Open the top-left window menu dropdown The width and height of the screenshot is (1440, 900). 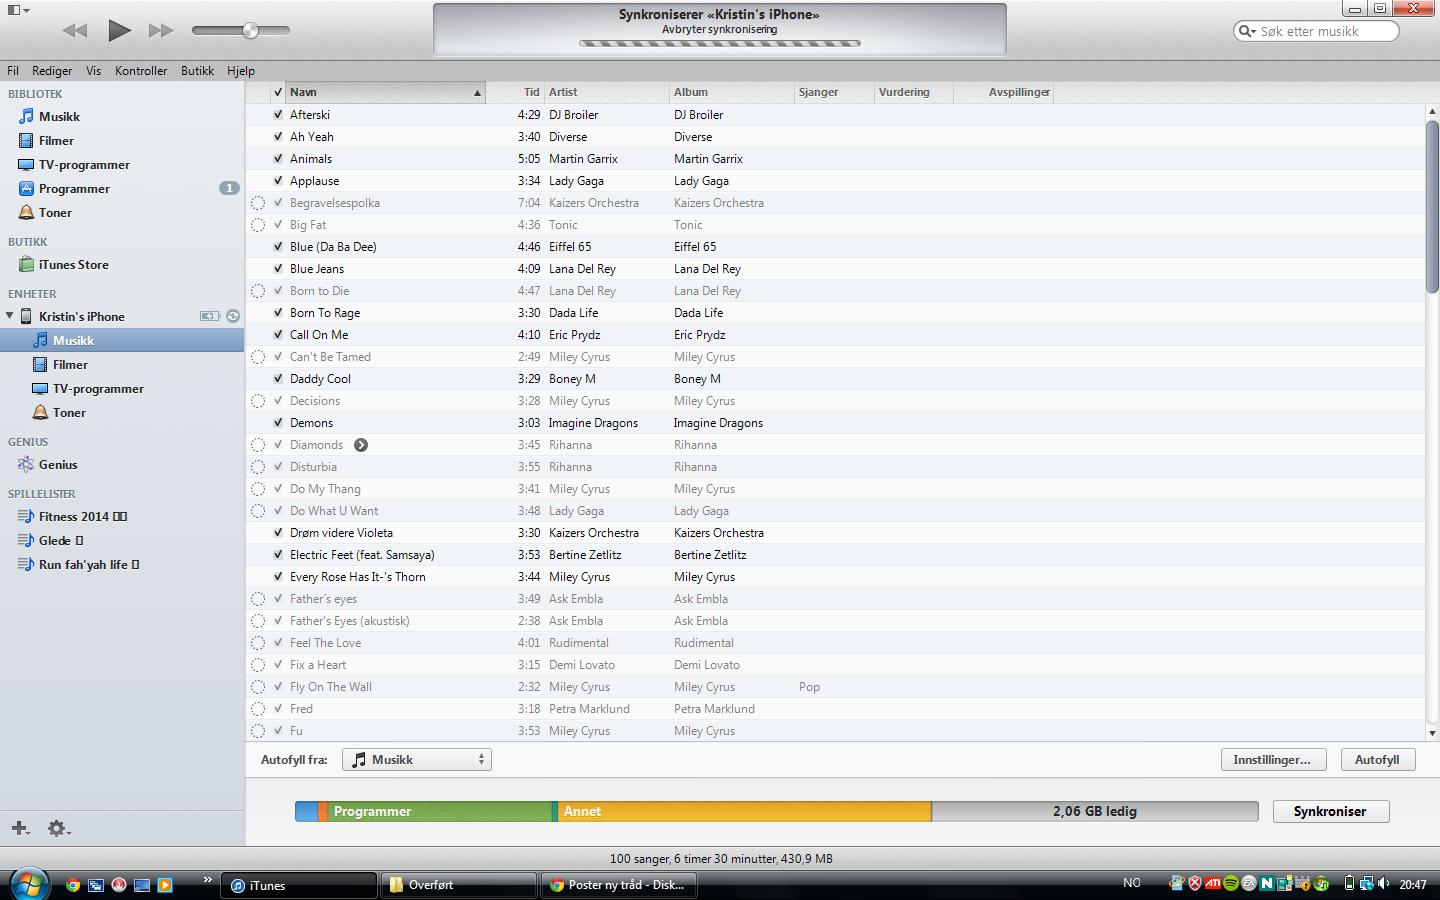[x=18, y=10]
